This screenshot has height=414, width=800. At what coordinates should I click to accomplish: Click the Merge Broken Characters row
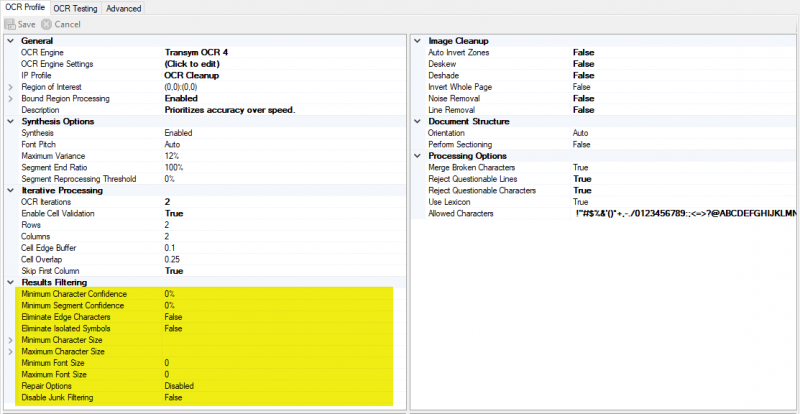pos(611,167)
